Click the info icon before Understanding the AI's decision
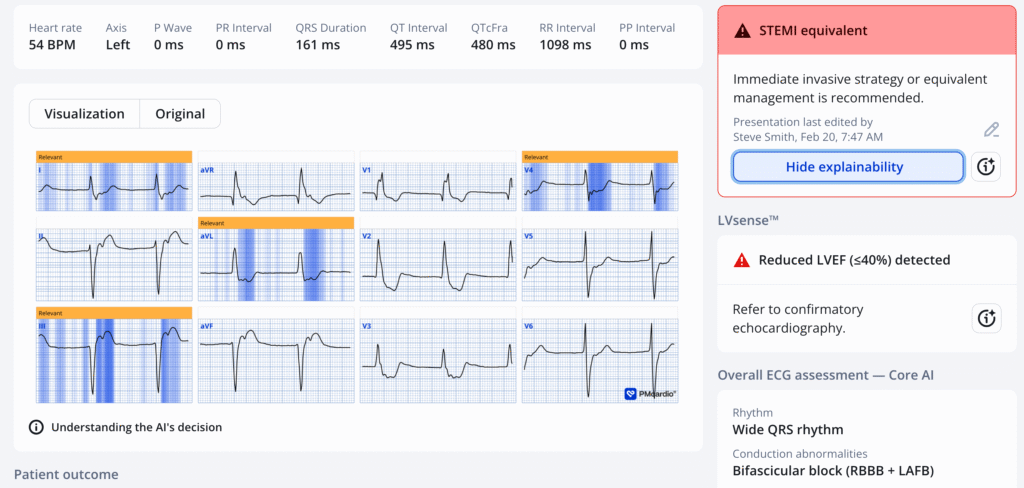This screenshot has width=1024, height=488. pos(36,427)
